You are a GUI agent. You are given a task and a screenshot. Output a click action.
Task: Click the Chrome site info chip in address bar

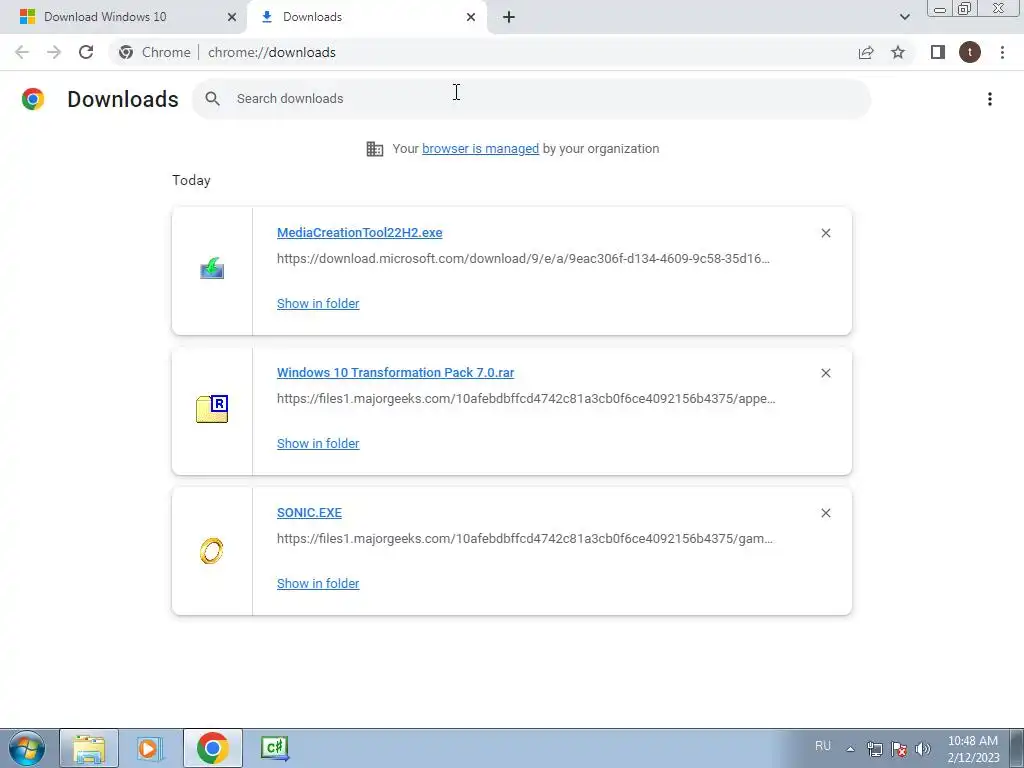(155, 52)
